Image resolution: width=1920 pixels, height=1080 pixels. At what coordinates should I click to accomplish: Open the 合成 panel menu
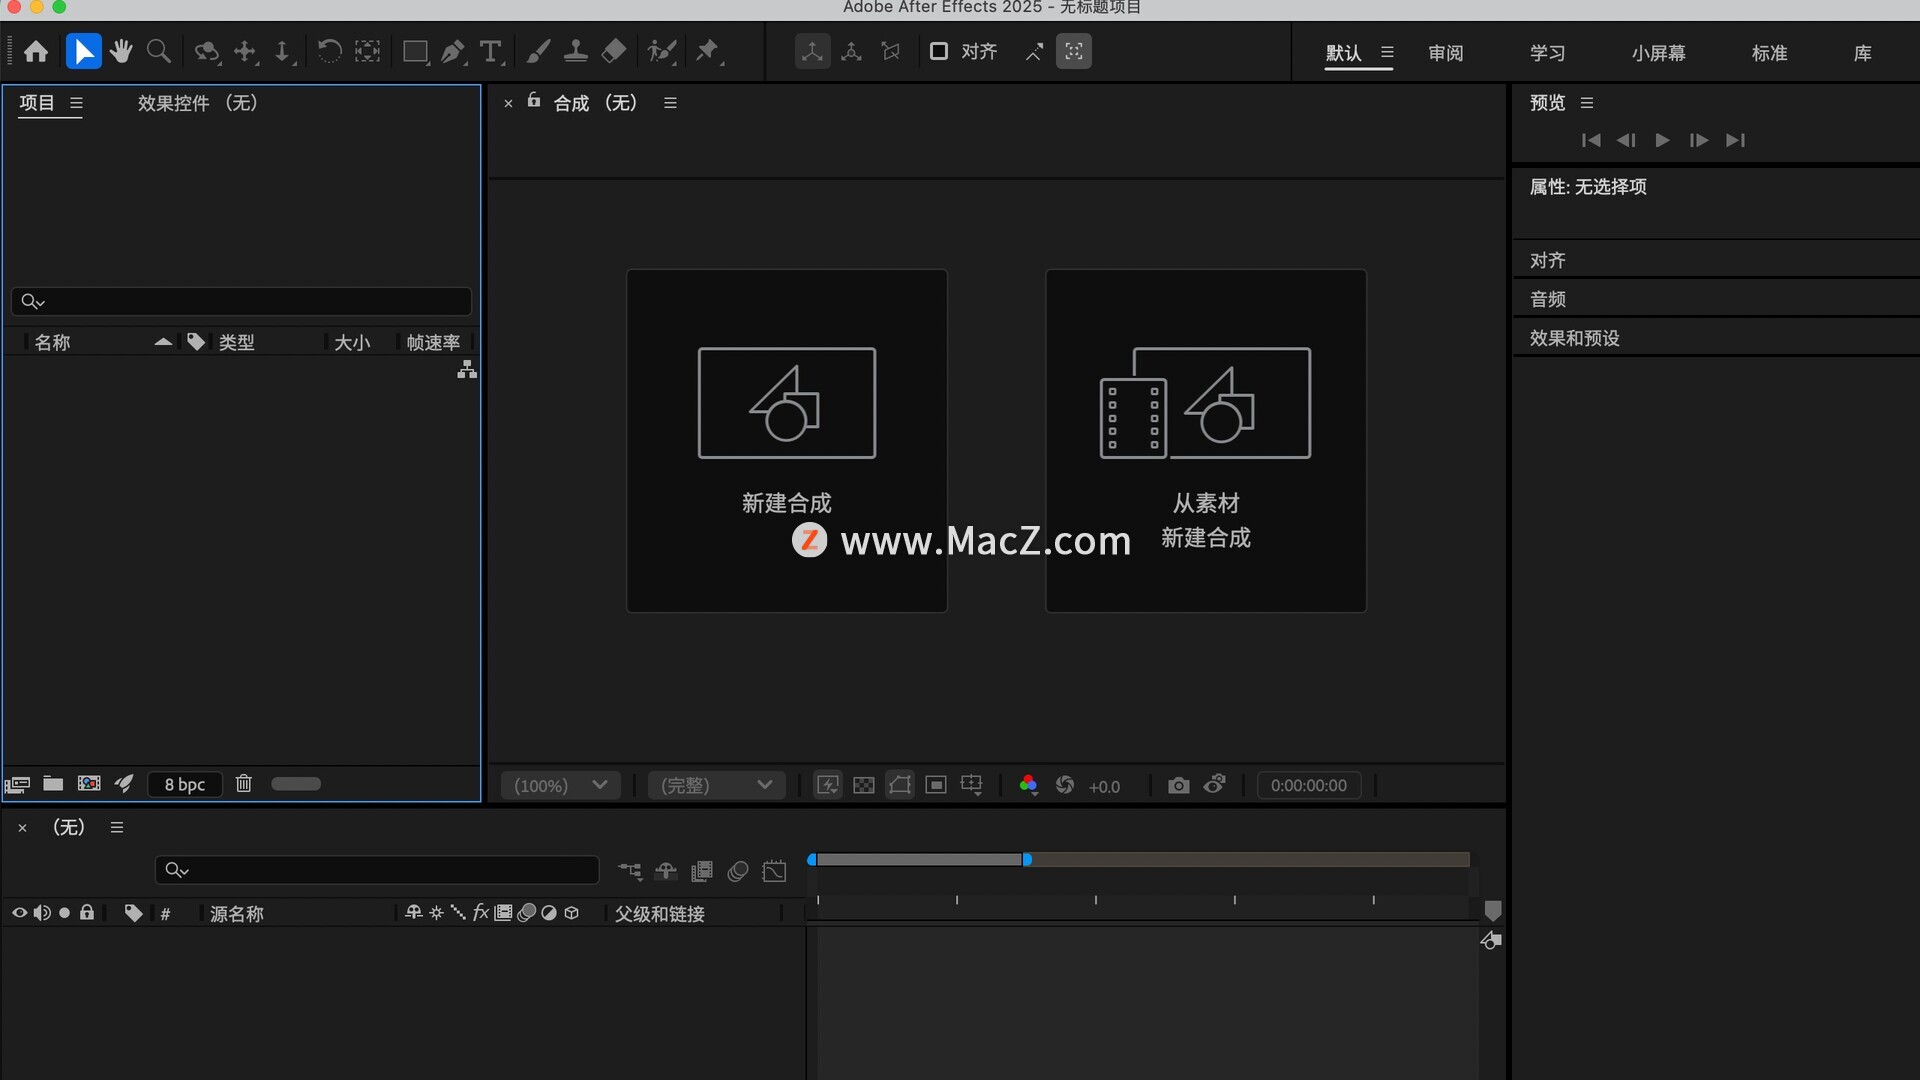671,103
